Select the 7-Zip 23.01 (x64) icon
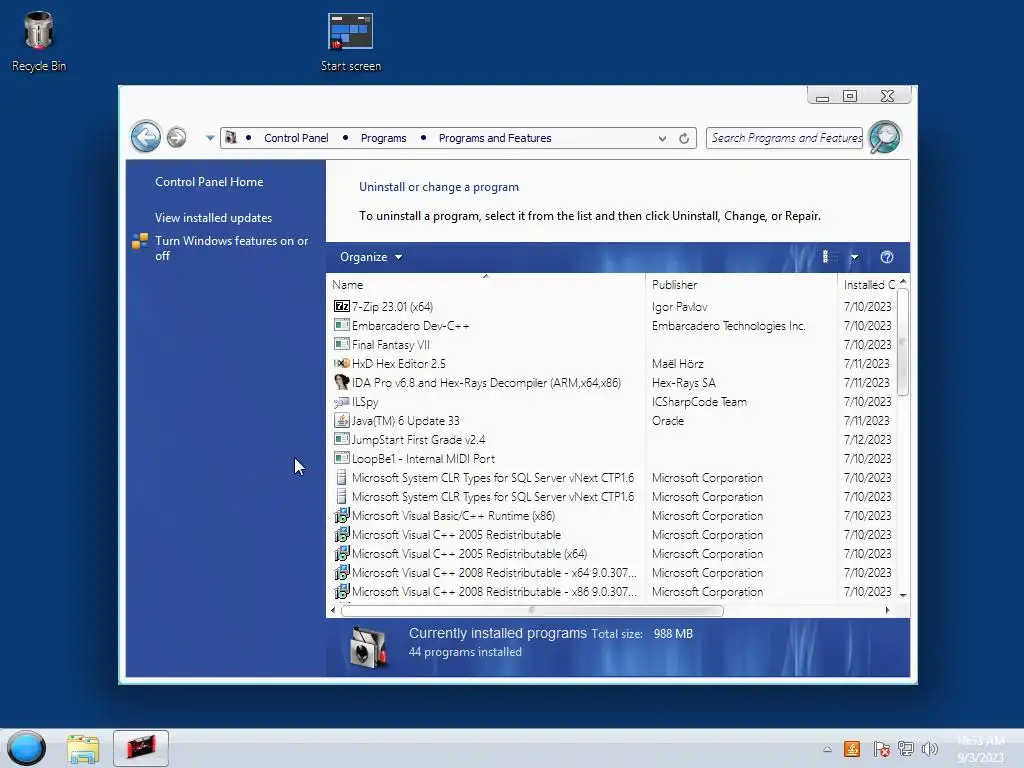1024x768 pixels. pos(342,306)
